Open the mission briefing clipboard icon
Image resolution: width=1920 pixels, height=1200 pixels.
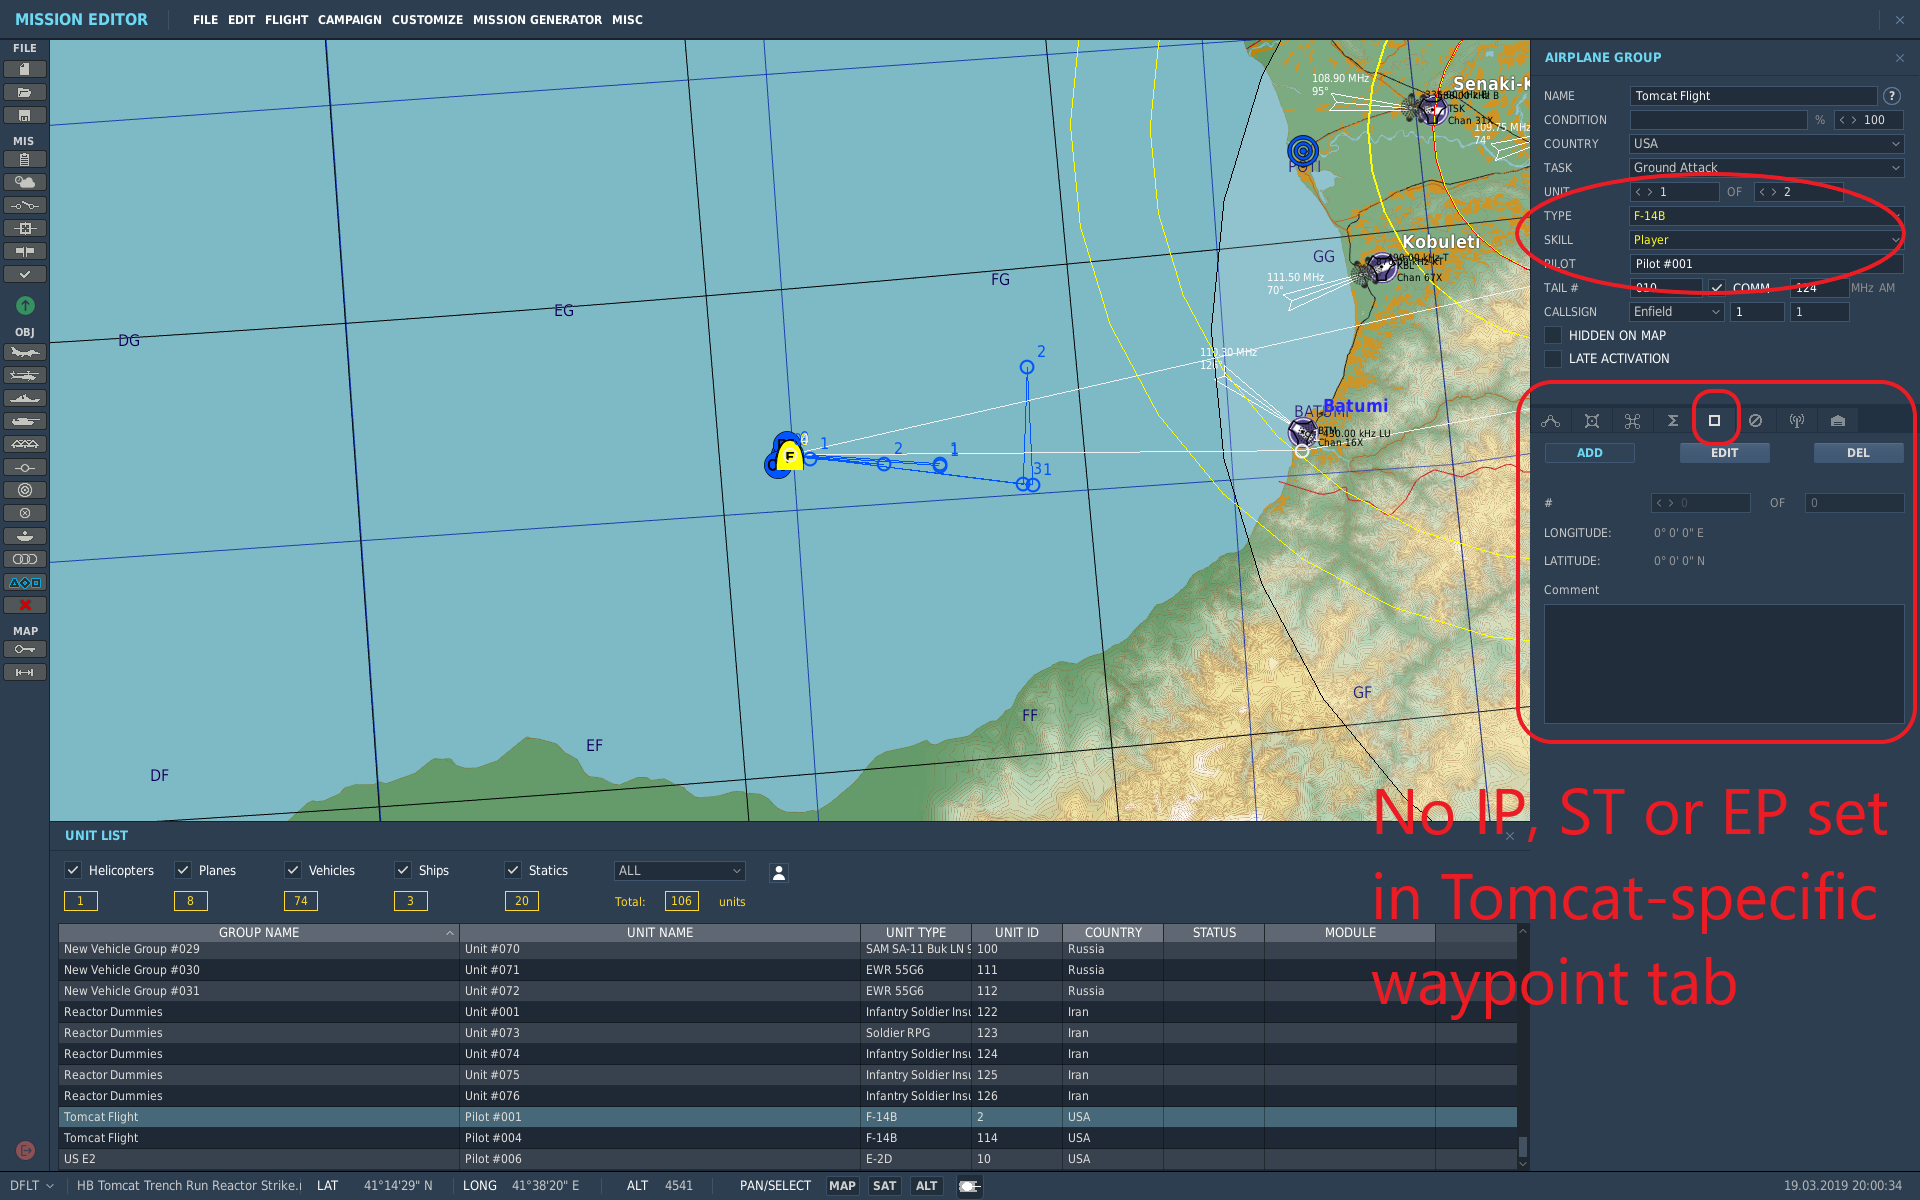(25, 159)
